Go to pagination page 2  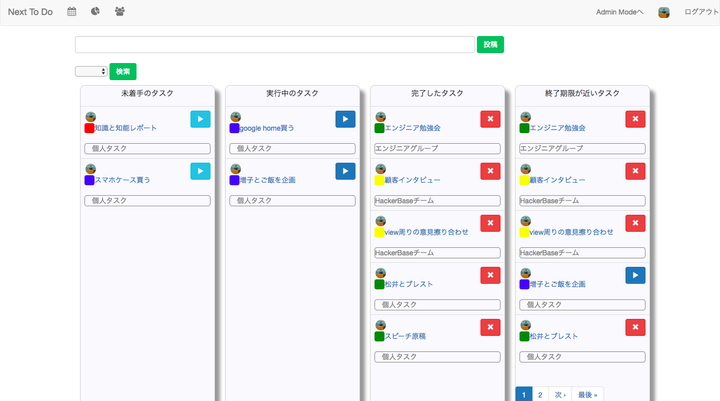tap(540, 395)
